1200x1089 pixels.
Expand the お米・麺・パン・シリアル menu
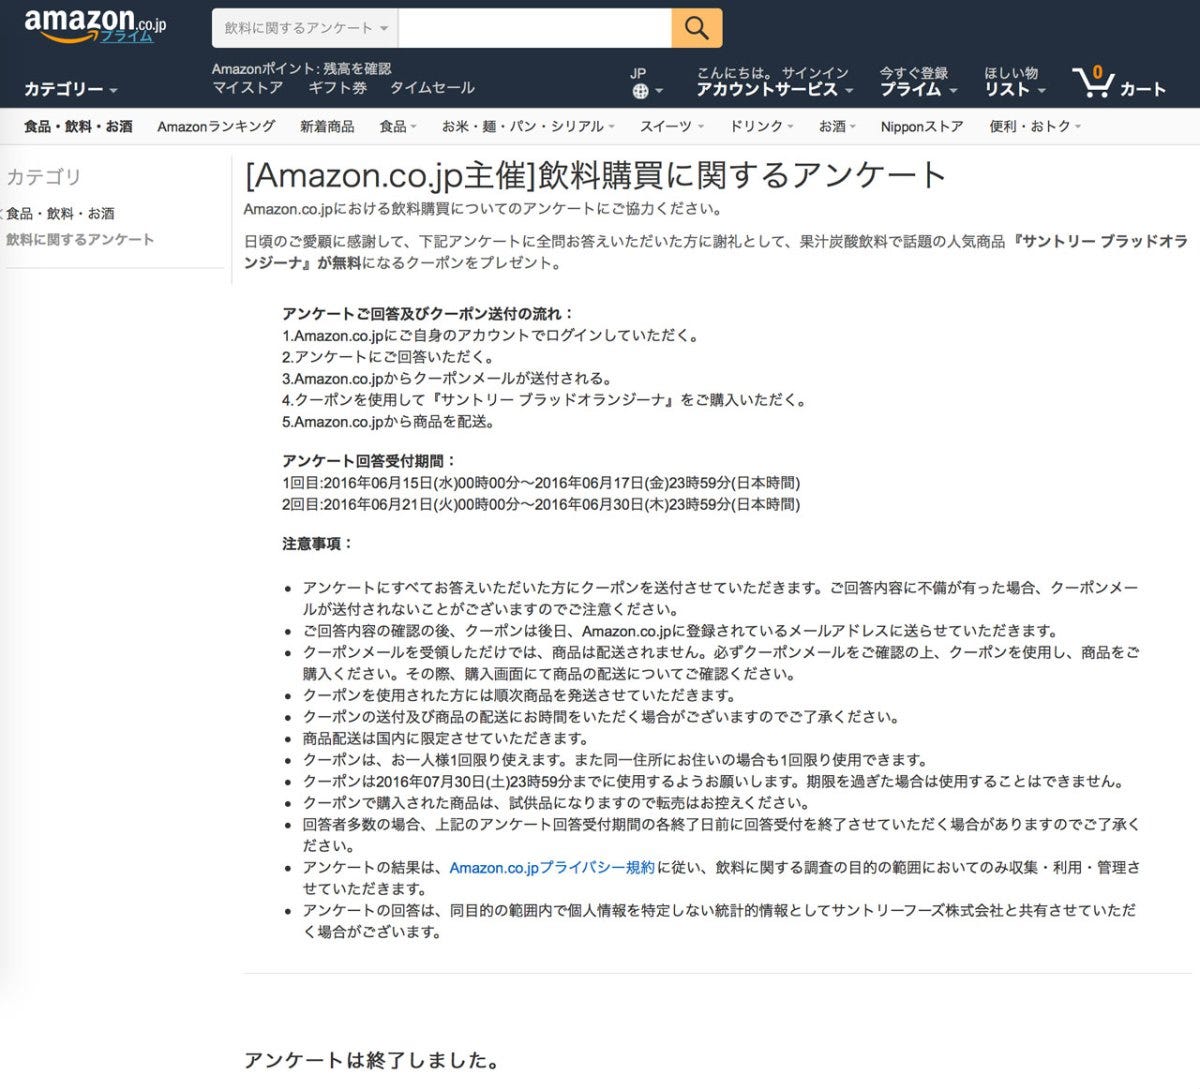coord(528,126)
